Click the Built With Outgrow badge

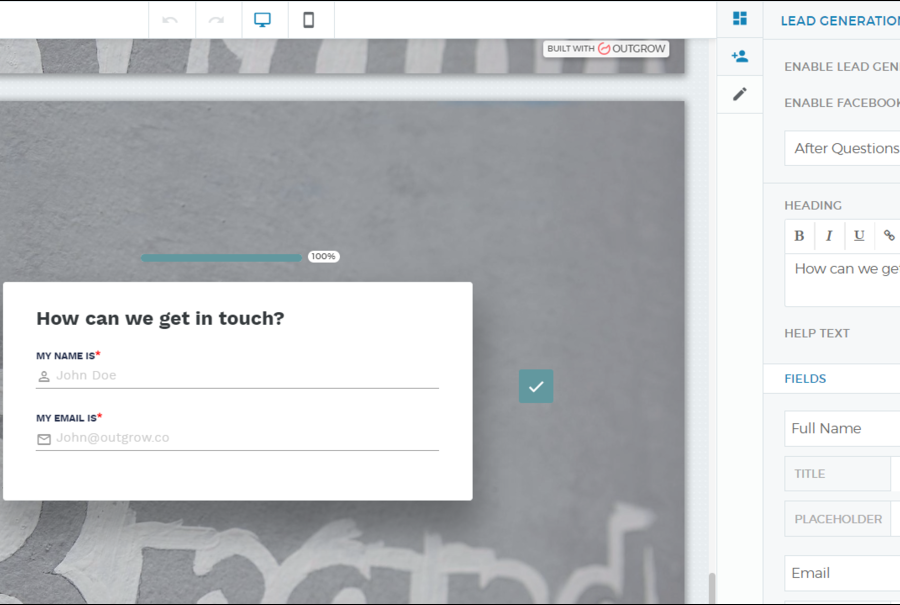pyautogui.click(x=606, y=48)
